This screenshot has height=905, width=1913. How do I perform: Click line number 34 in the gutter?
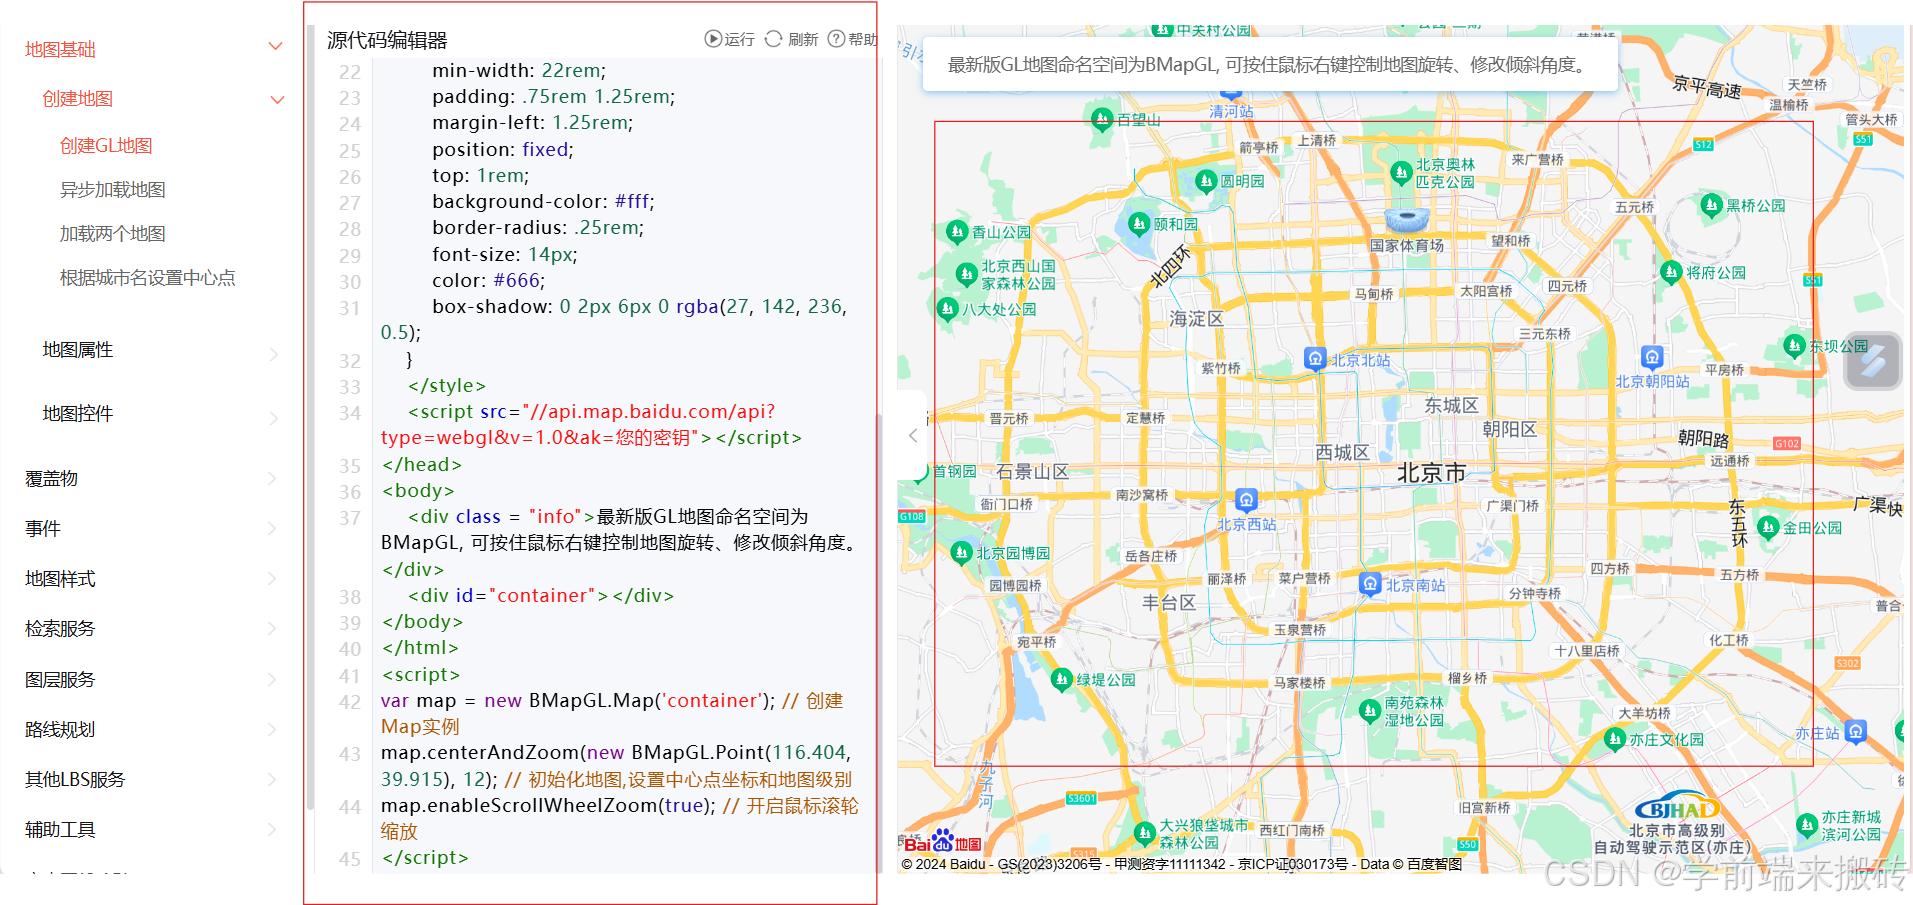pyautogui.click(x=349, y=413)
